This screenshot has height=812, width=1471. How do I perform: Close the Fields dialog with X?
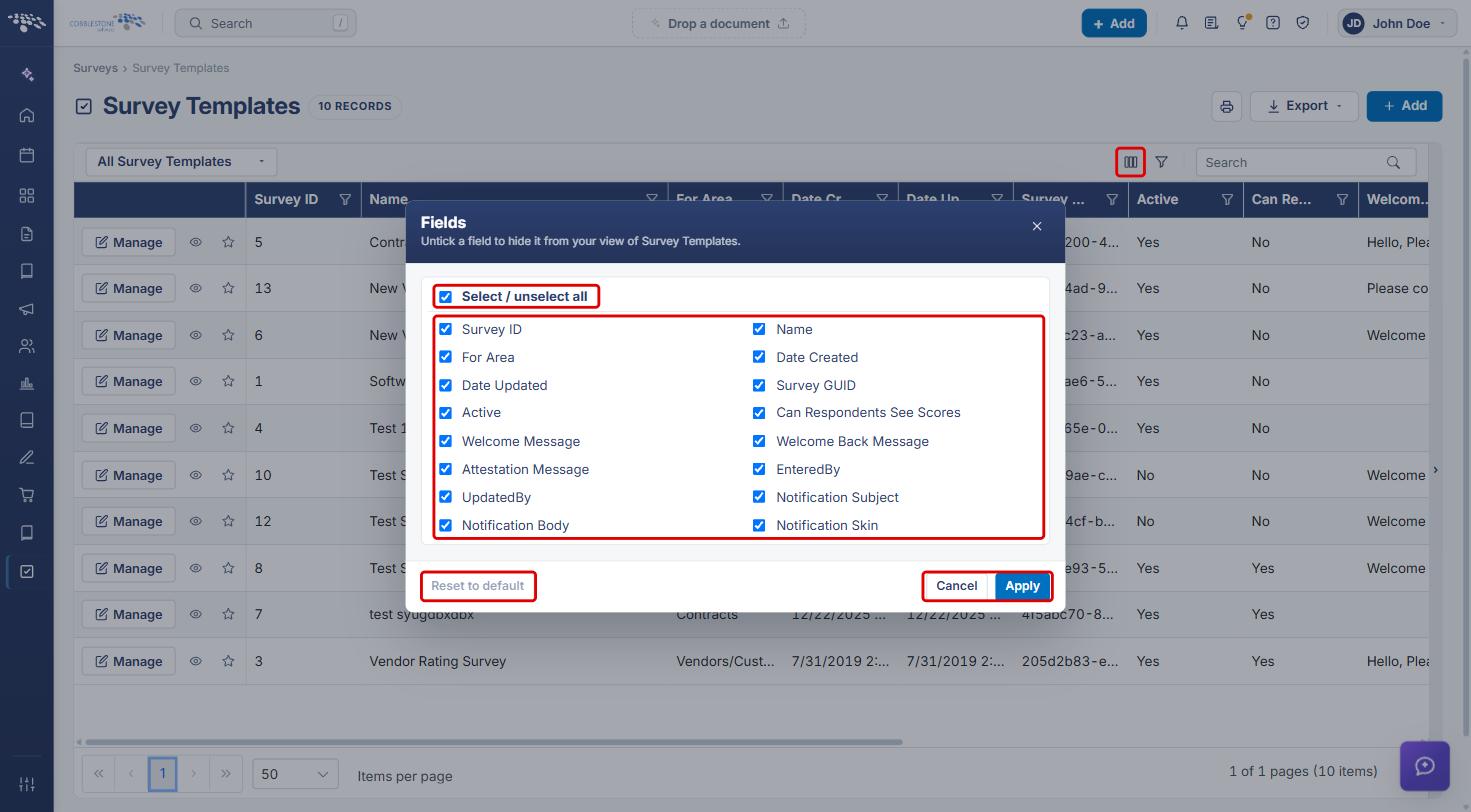1037,227
